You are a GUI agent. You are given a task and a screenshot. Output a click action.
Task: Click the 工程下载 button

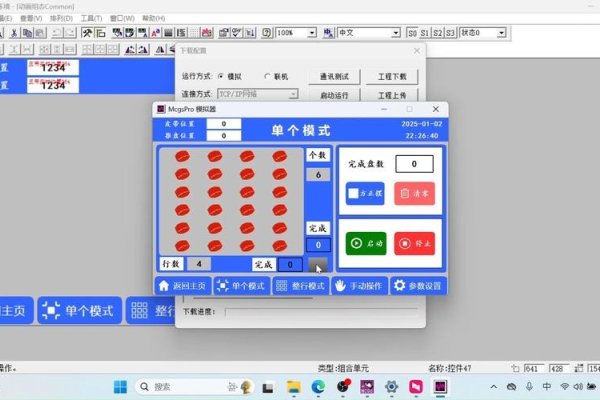point(392,77)
